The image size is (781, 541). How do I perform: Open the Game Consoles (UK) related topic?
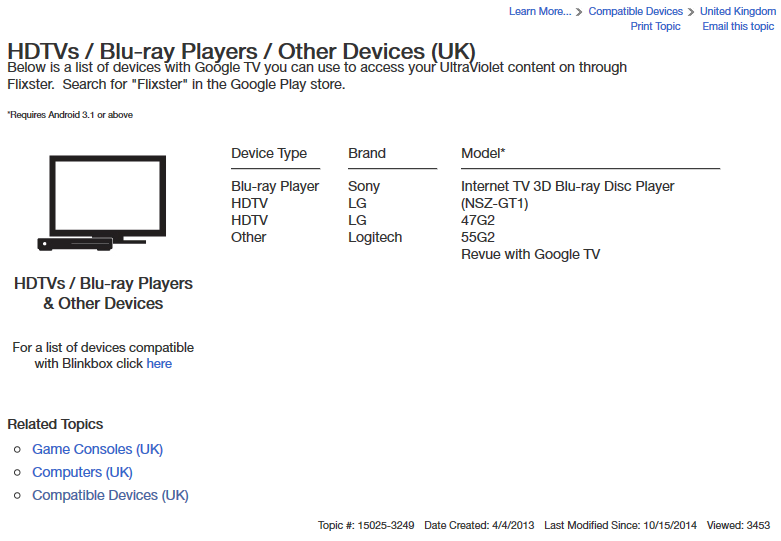coord(97,449)
